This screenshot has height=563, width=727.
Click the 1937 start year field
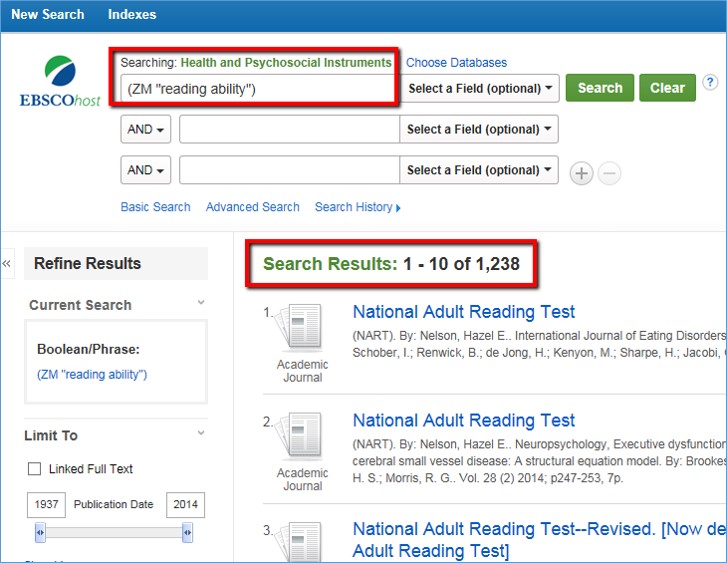coord(46,505)
